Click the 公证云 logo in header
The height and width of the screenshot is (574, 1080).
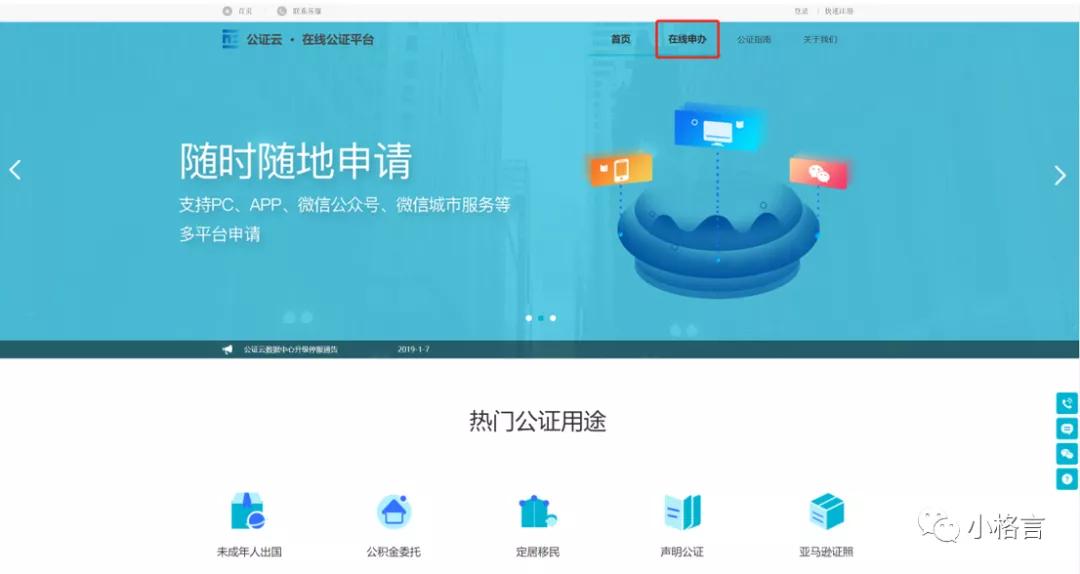tap(231, 40)
